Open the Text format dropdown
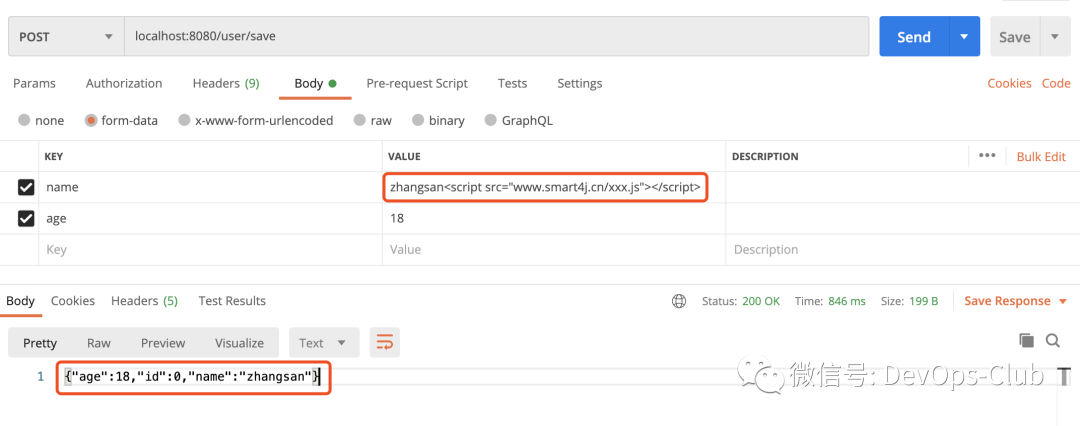Screen dimensions: 1080x426 click(324, 343)
